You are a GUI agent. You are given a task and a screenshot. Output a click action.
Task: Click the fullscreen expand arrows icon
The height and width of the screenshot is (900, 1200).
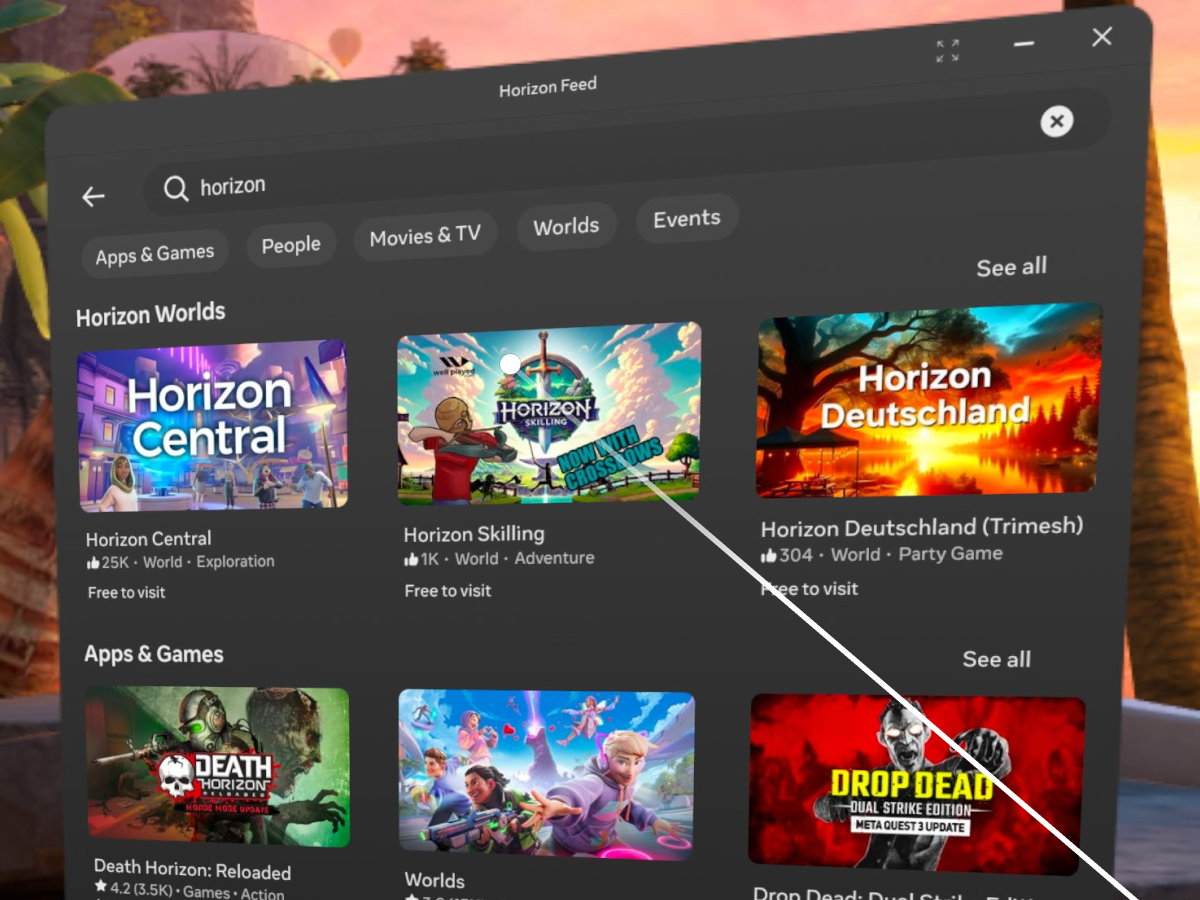947,51
